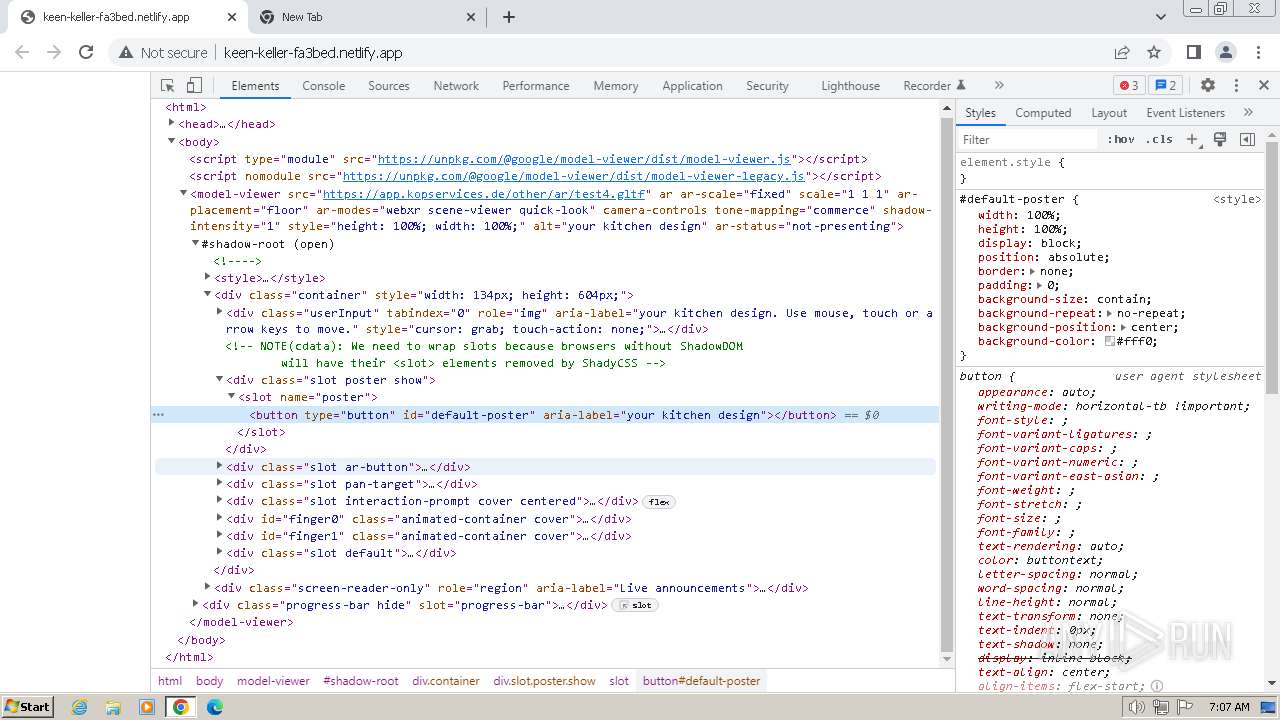Image resolution: width=1280 pixels, height=720 pixels.
Task: Open the Chrome profile avatar
Action: click(x=1226, y=52)
